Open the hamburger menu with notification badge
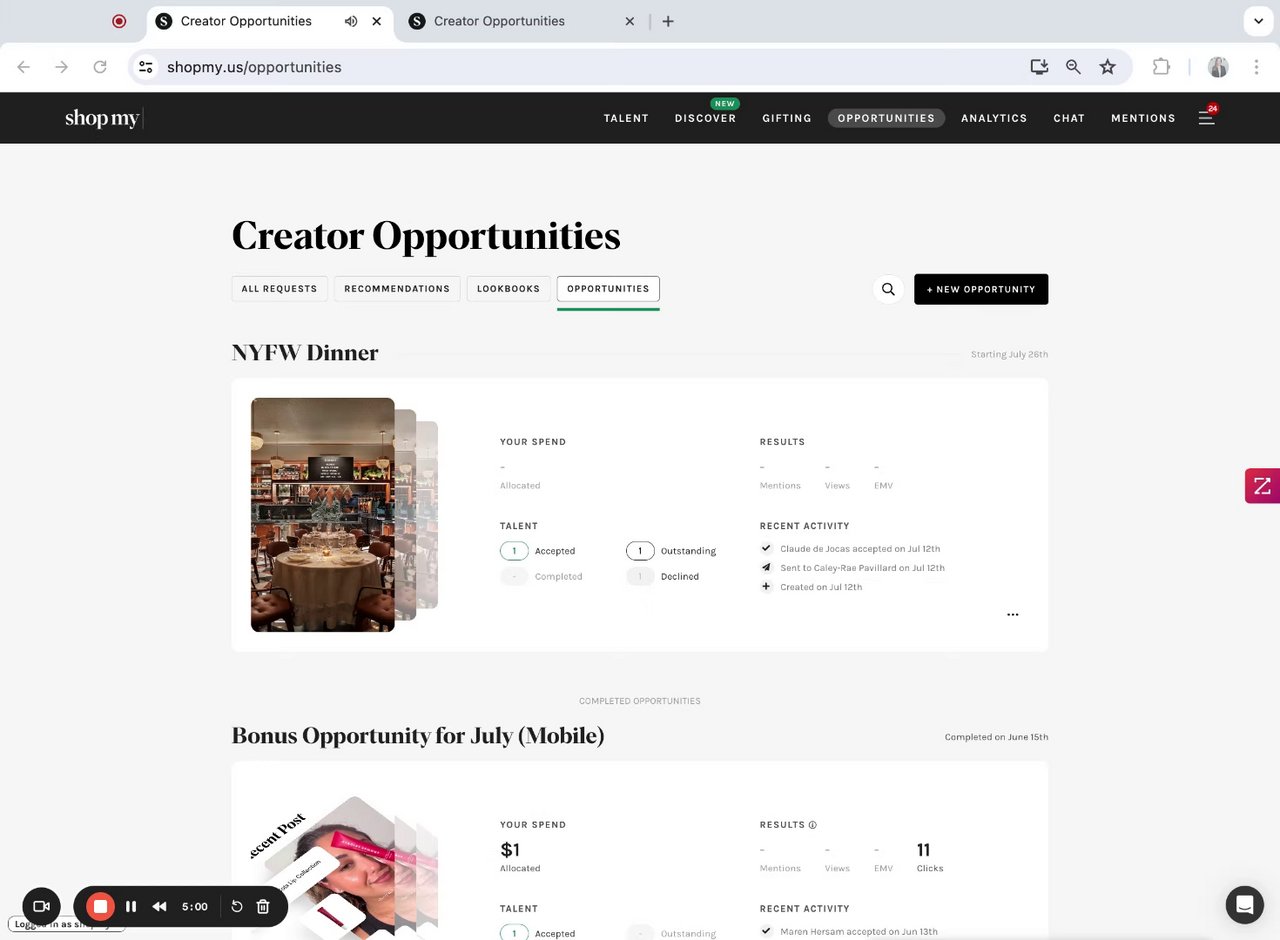The width and height of the screenshot is (1280, 940). [x=1207, y=117]
